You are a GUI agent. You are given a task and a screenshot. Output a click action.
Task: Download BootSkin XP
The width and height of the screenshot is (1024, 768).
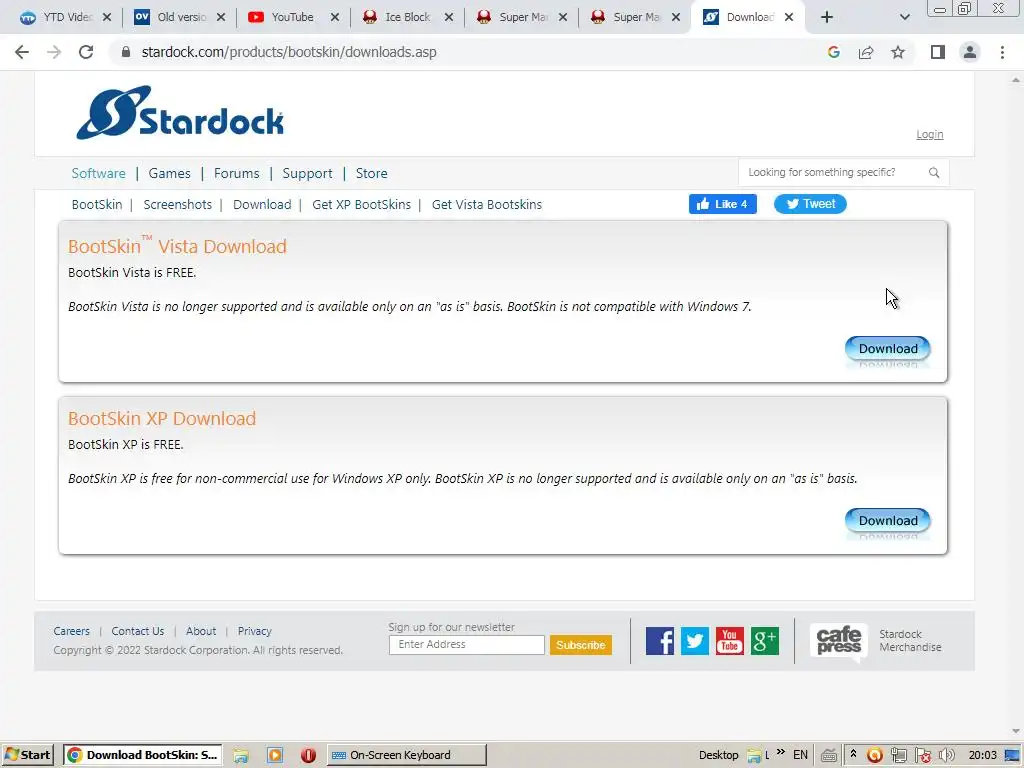(x=888, y=520)
